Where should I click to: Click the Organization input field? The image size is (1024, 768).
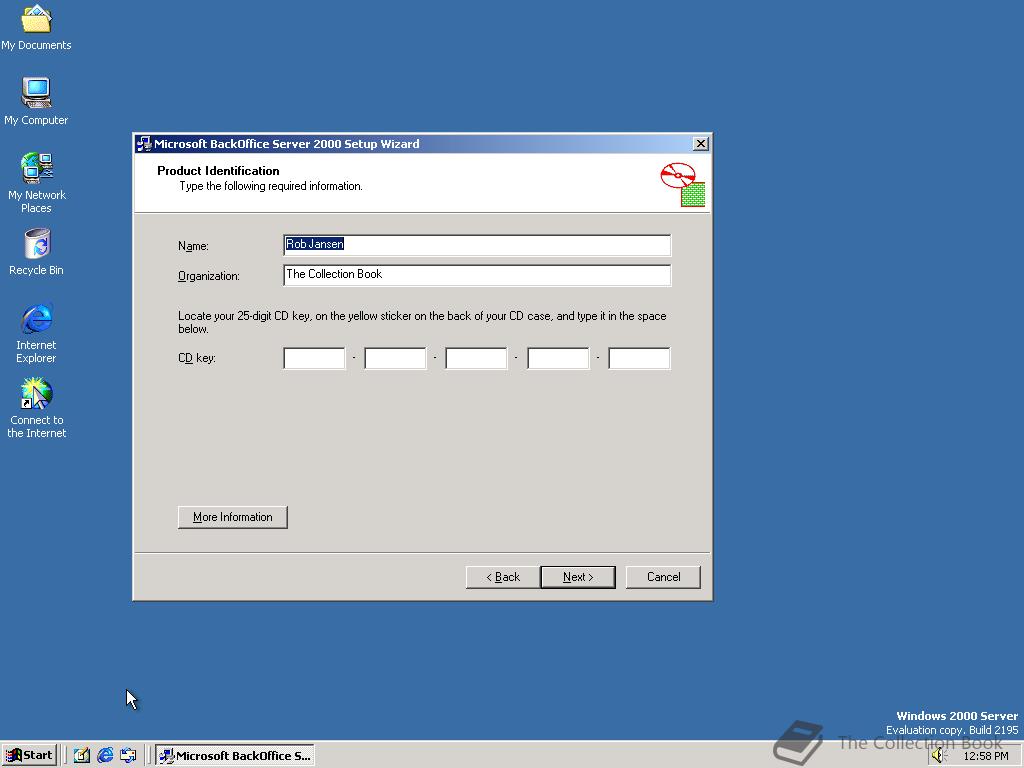click(477, 275)
